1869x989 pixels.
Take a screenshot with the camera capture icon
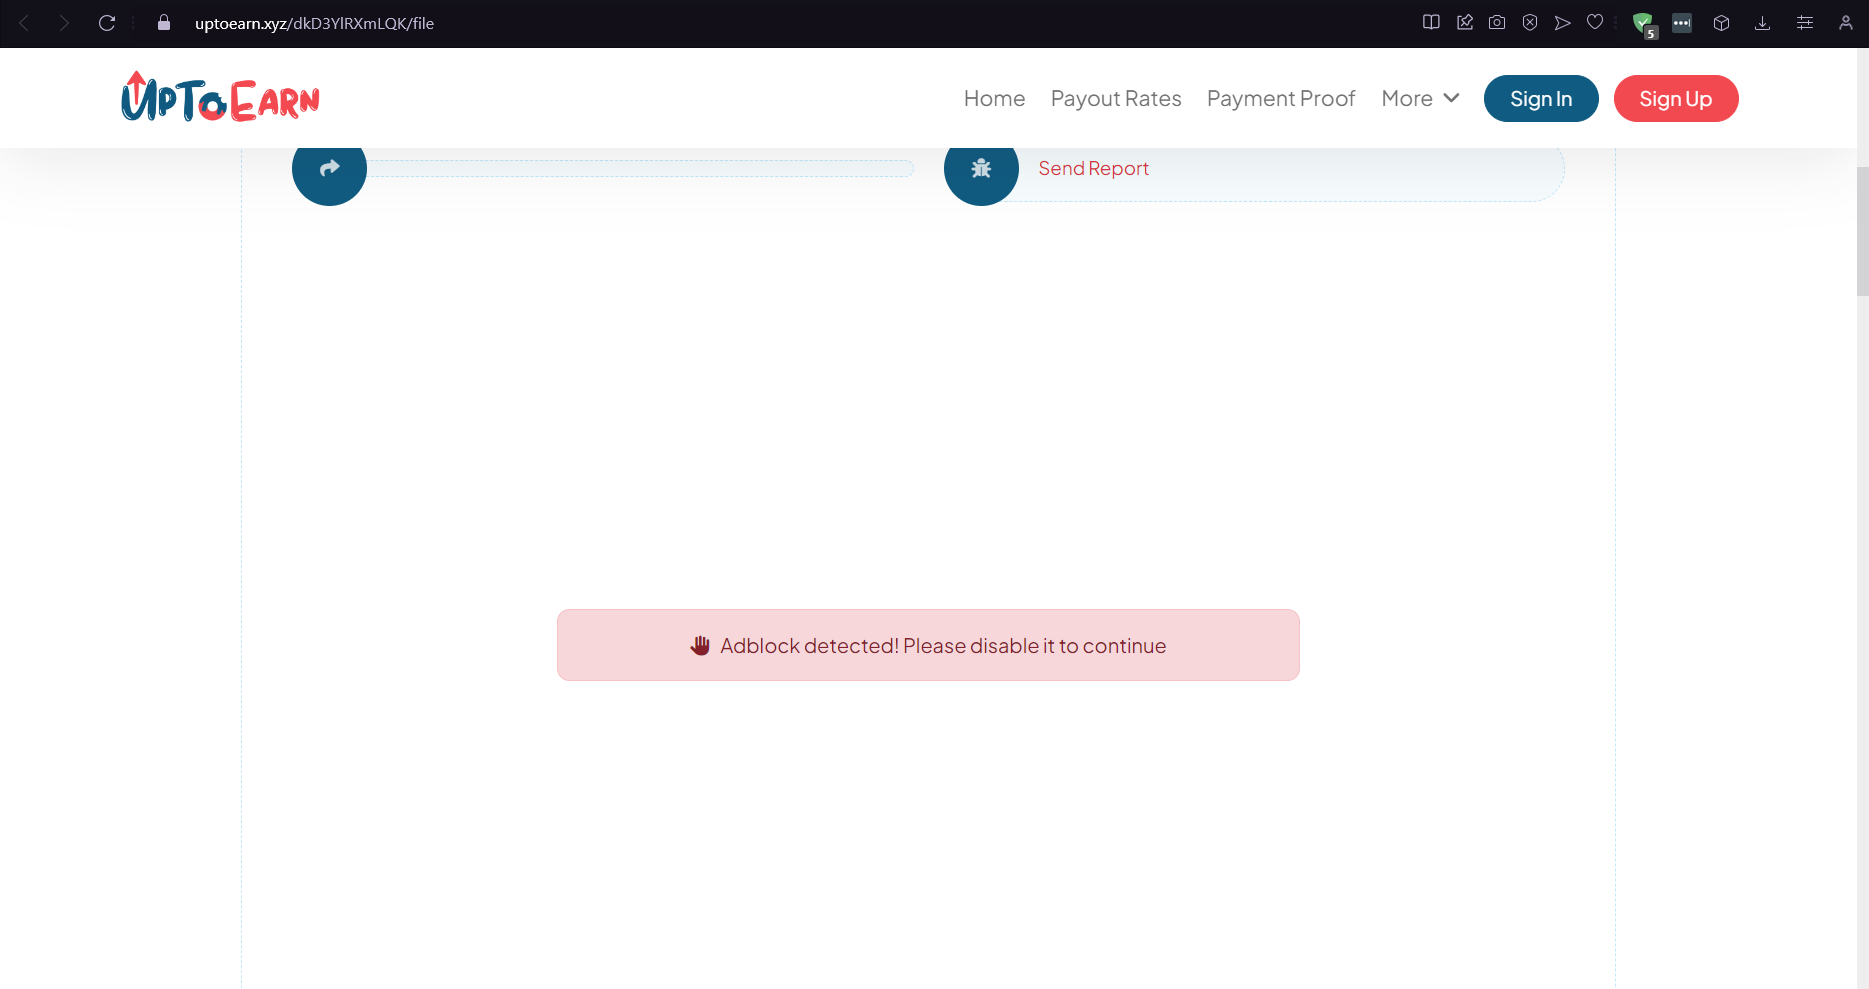[1497, 22]
